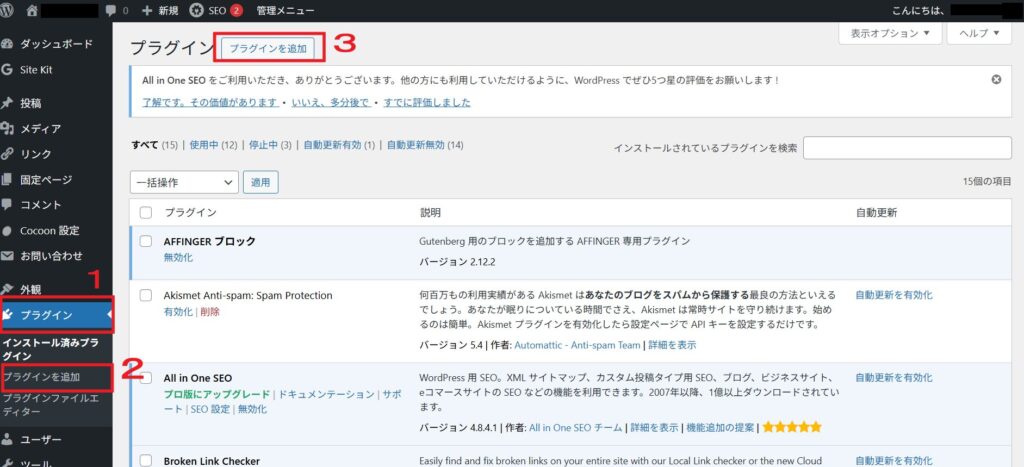The image size is (1024, 467).
Task: Open the comments bubble icon in the admin bar
Action: pyautogui.click(x=111, y=11)
